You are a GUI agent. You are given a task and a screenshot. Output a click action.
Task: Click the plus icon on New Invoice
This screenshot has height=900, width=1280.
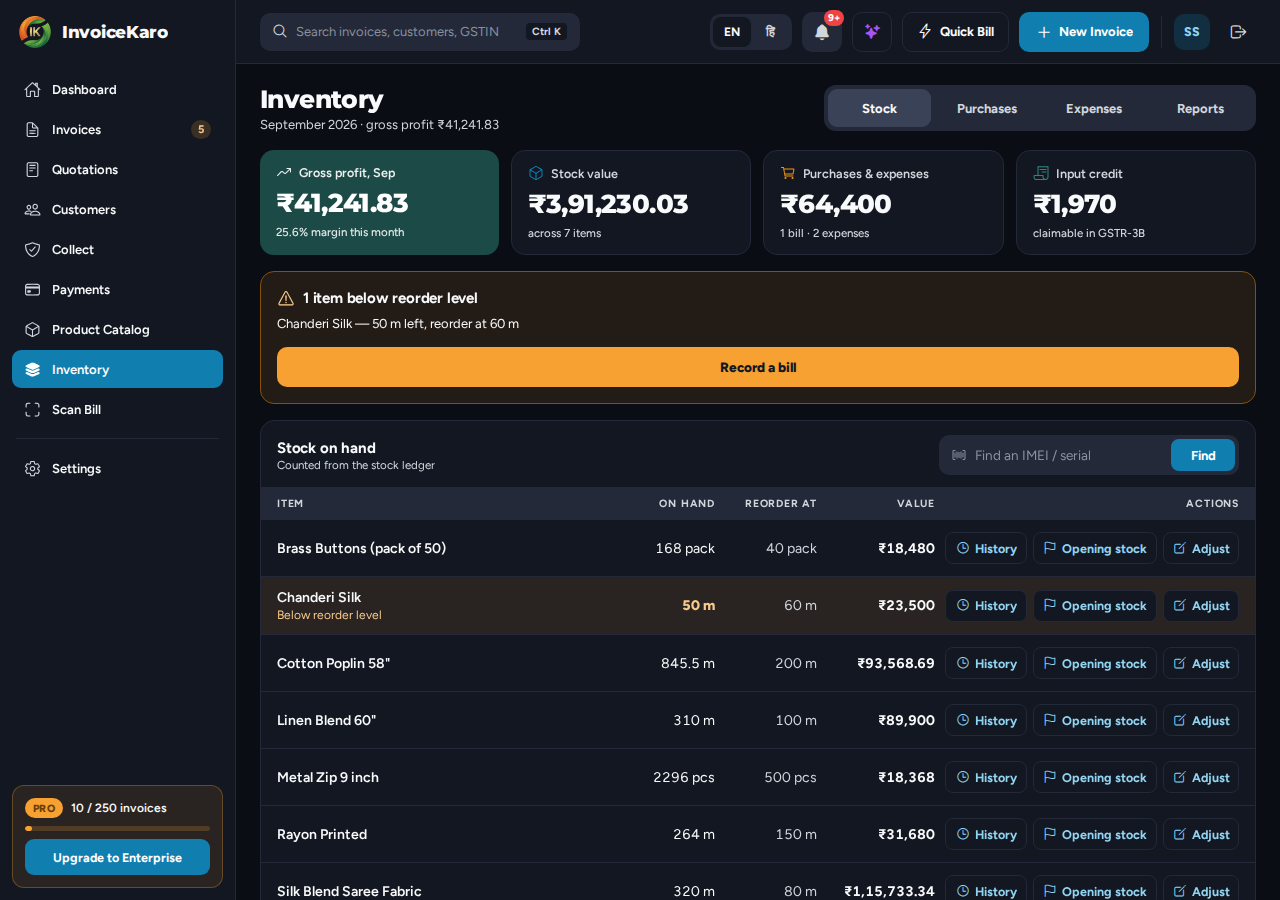(x=1044, y=32)
